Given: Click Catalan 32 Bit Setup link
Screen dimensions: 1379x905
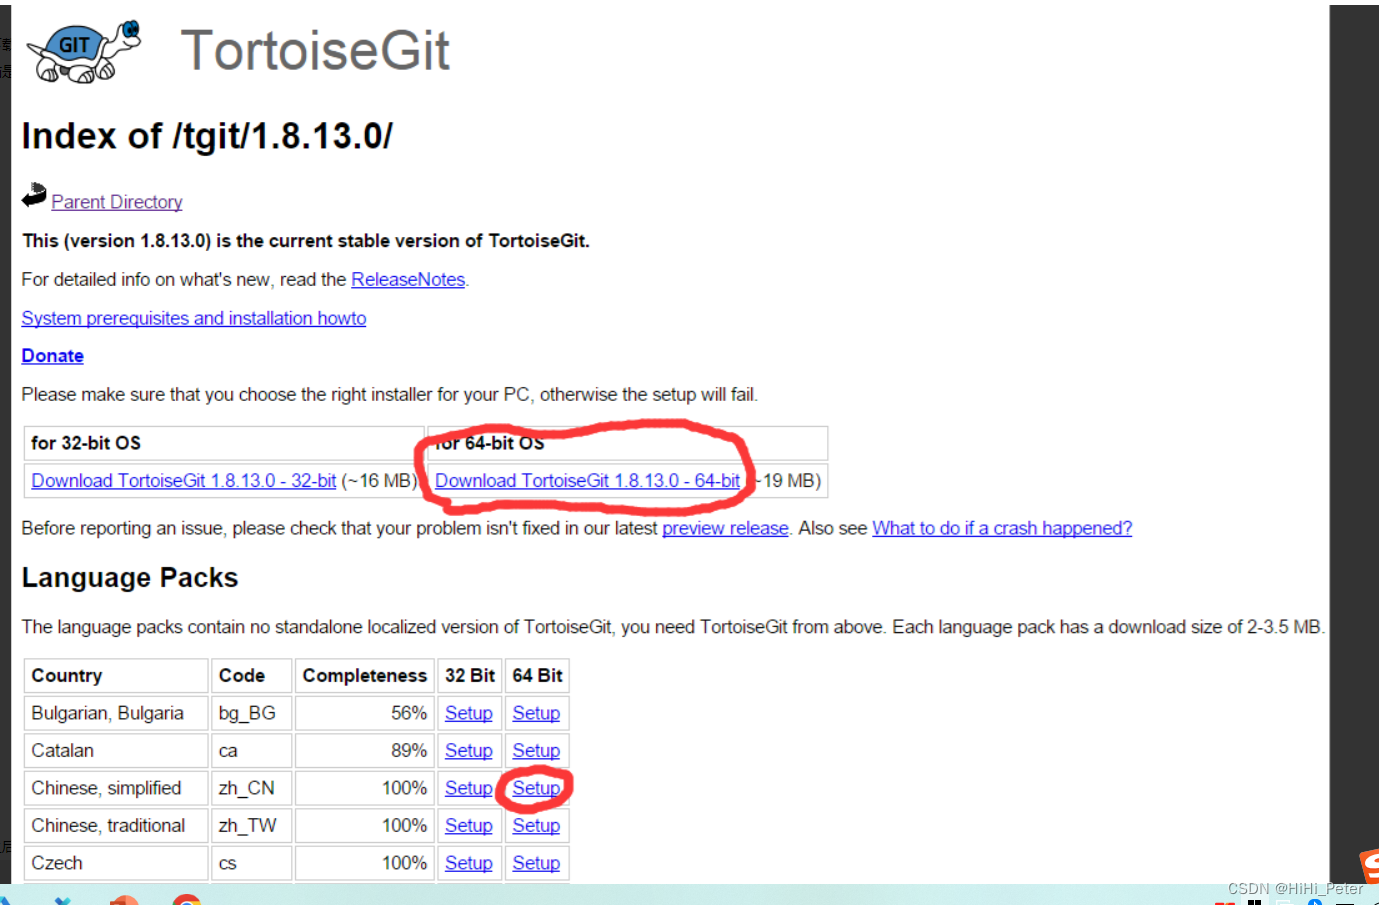Looking at the screenshot, I should pyautogui.click(x=469, y=751).
